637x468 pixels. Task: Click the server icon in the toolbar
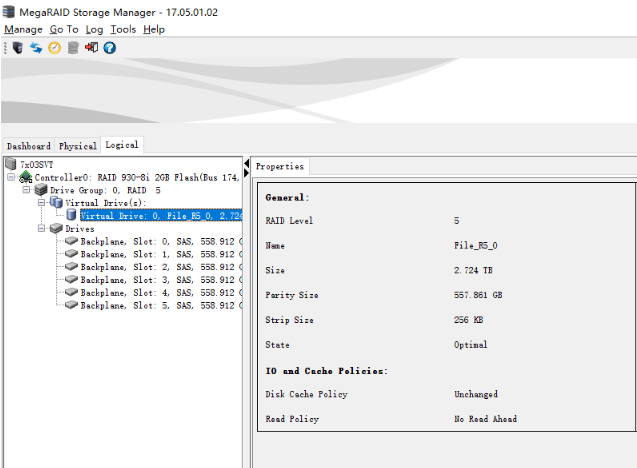(17, 47)
